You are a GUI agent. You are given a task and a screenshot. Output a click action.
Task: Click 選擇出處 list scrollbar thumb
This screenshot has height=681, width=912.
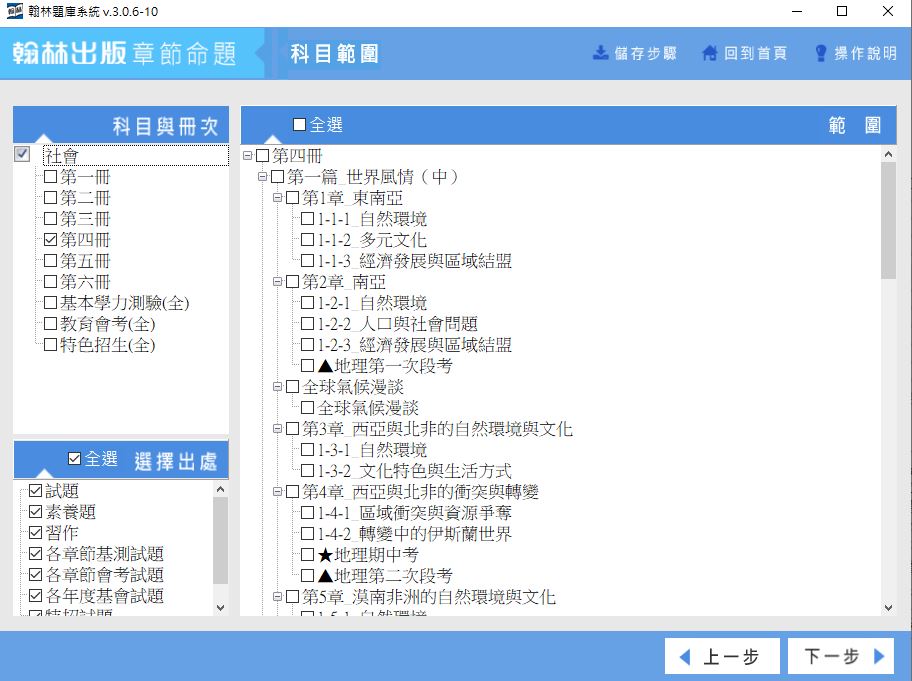tap(220, 540)
